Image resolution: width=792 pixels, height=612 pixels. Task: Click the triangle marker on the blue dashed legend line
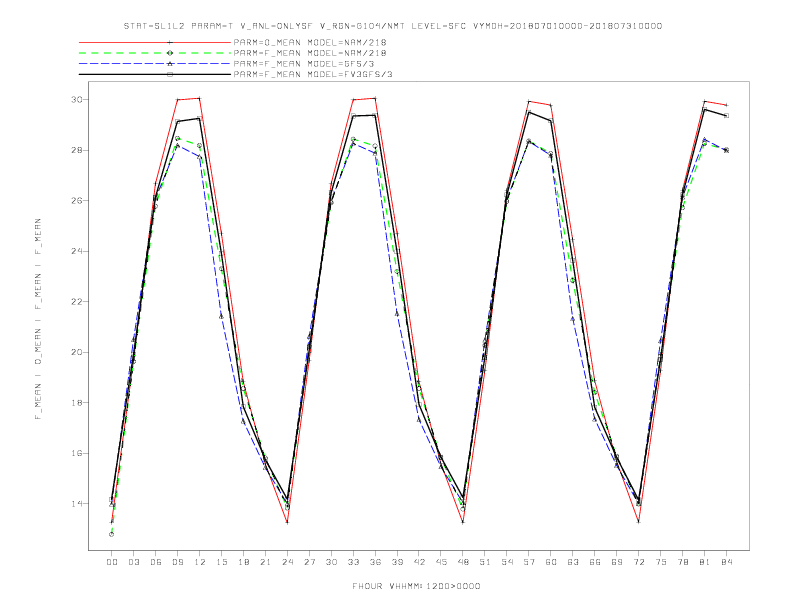pyautogui.click(x=170, y=64)
